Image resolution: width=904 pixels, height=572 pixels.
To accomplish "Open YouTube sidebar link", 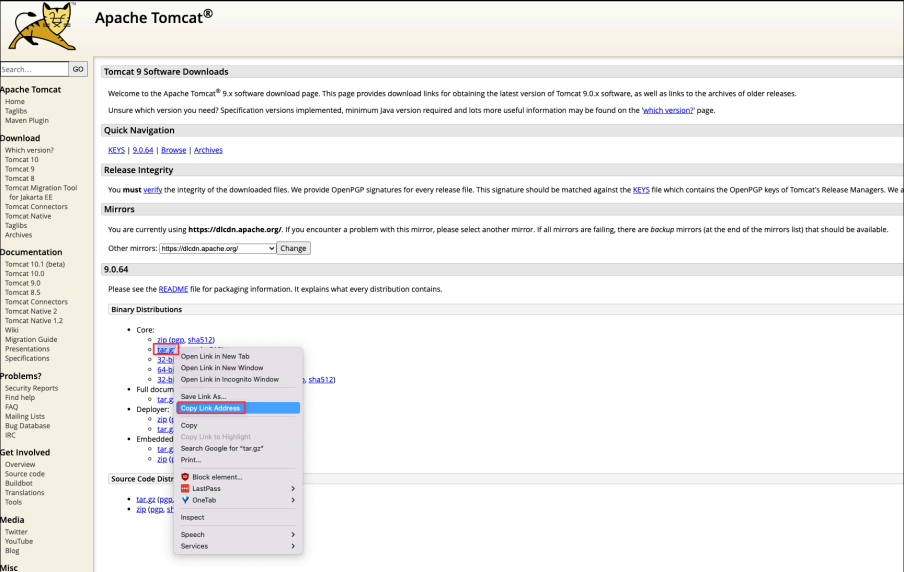I will click(19, 541).
